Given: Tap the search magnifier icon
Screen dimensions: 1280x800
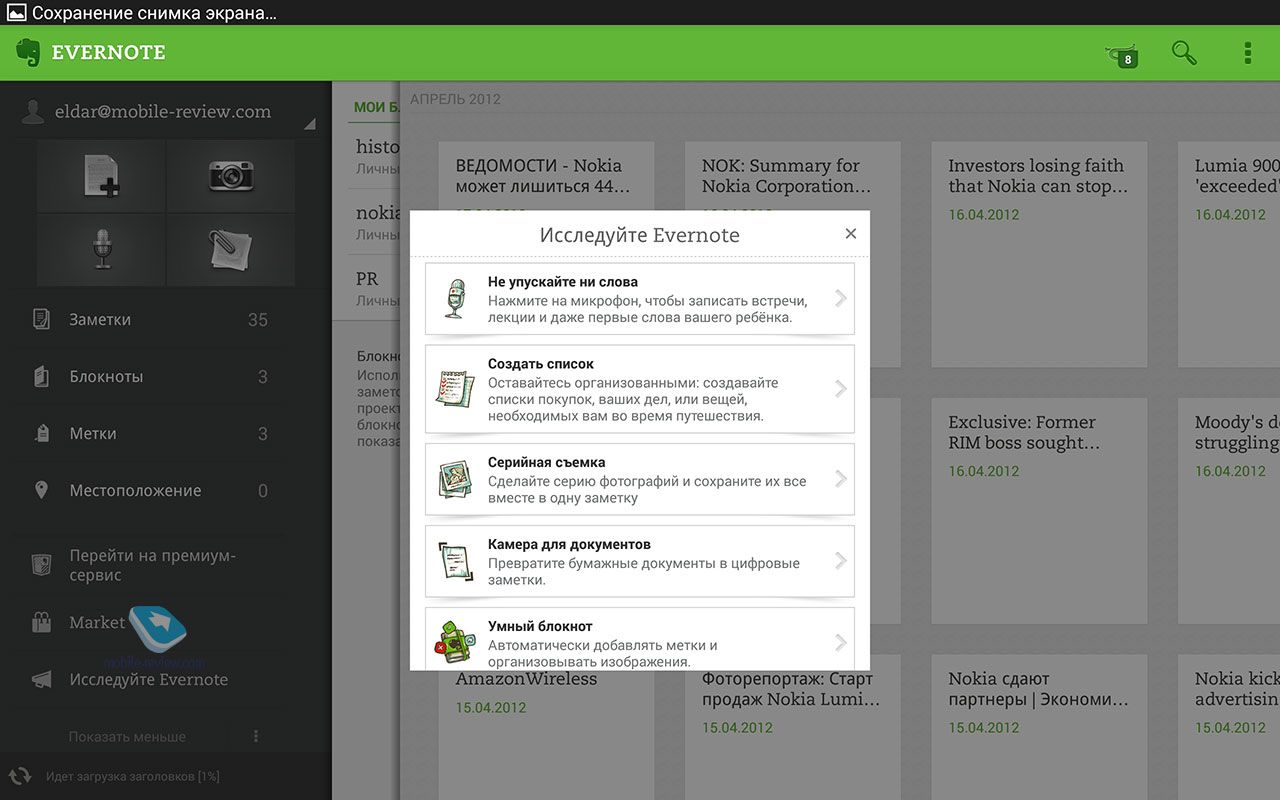Looking at the screenshot, I should pyautogui.click(x=1184, y=54).
